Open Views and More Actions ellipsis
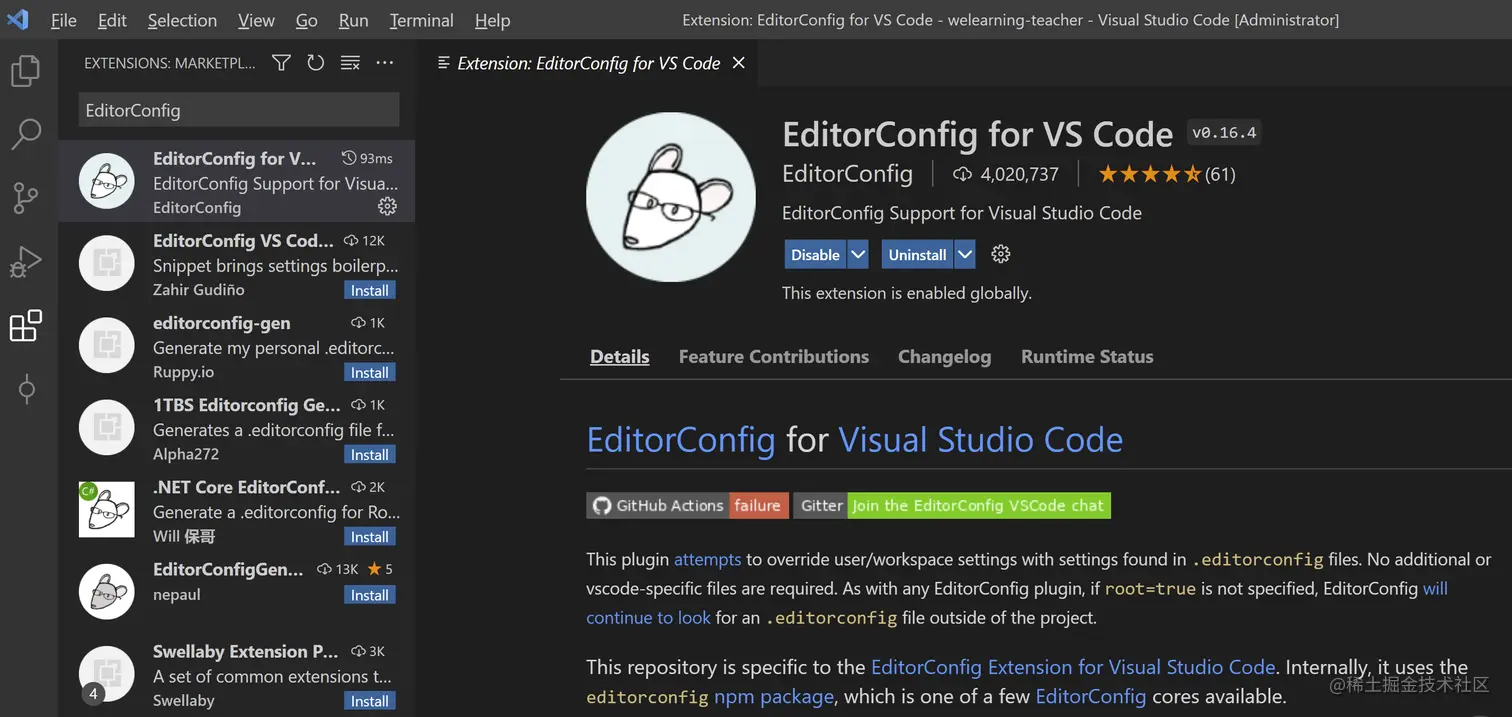The height and width of the screenshot is (717, 1512). pyautogui.click(x=385, y=63)
